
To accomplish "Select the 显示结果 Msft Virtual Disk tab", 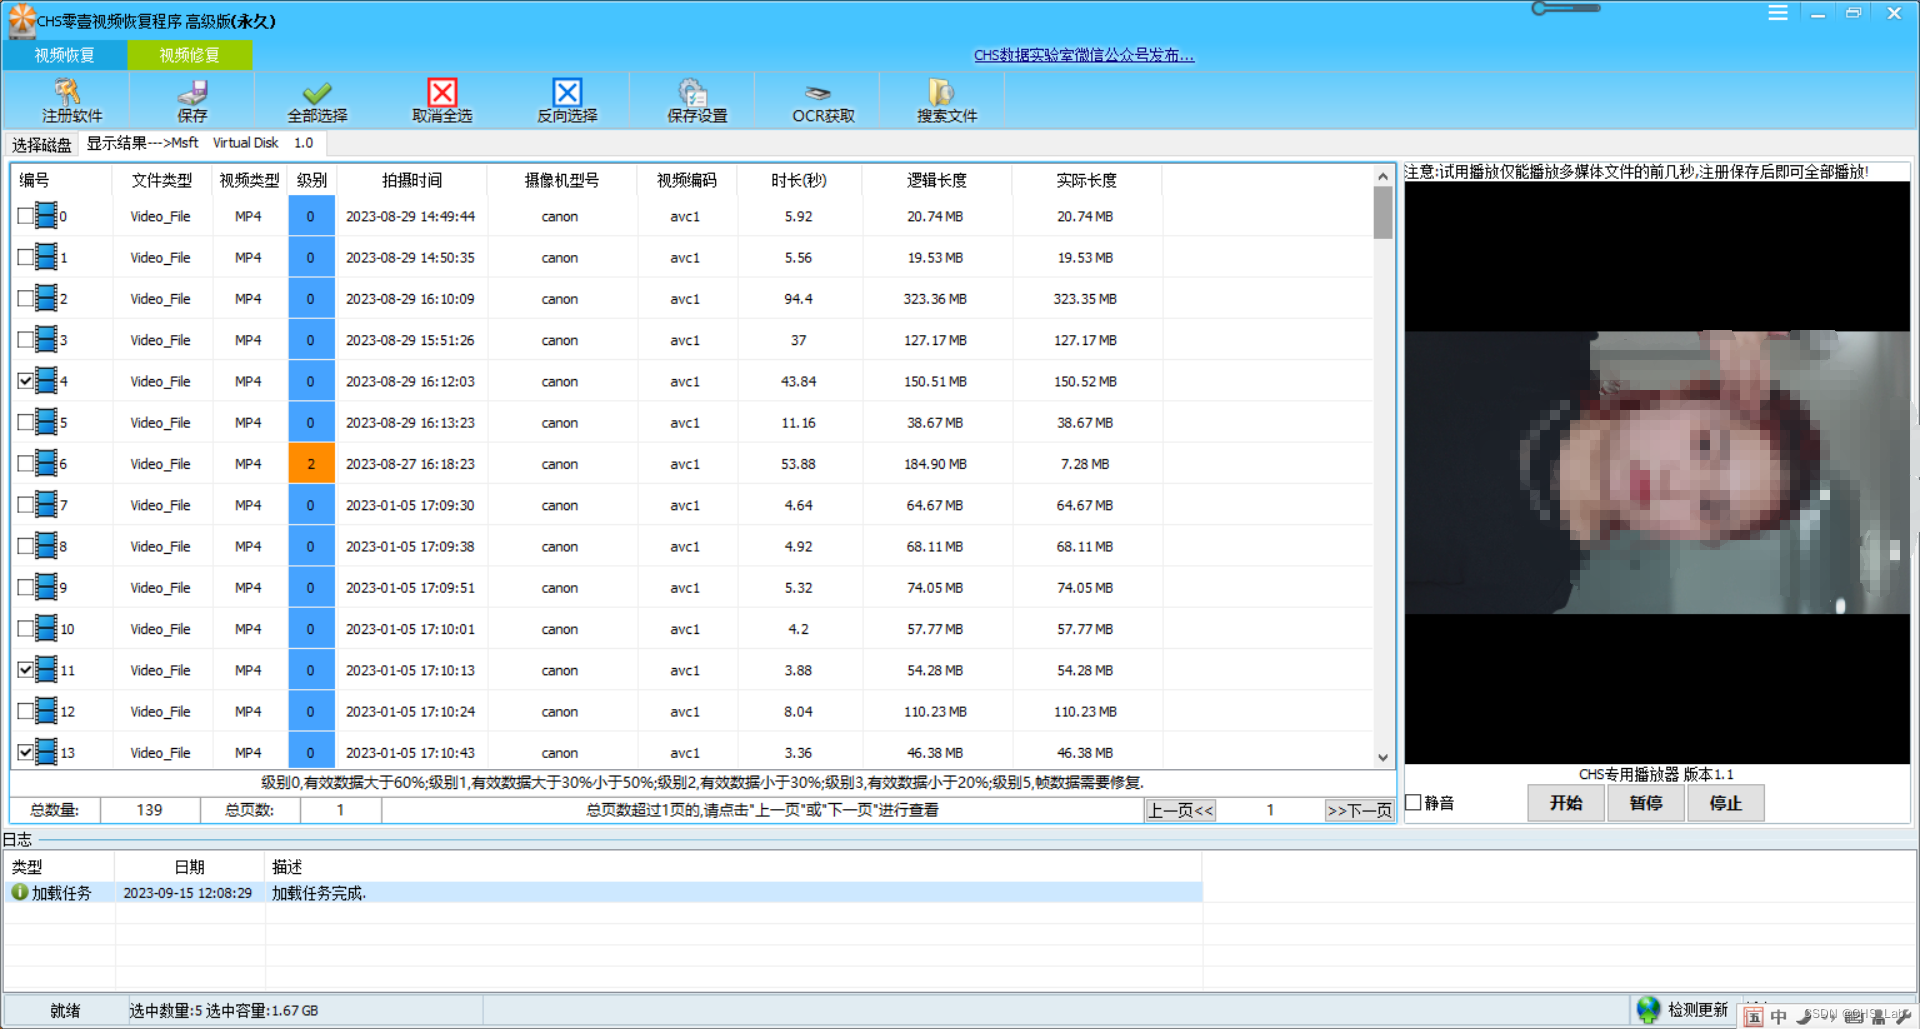I will (x=200, y=143).
